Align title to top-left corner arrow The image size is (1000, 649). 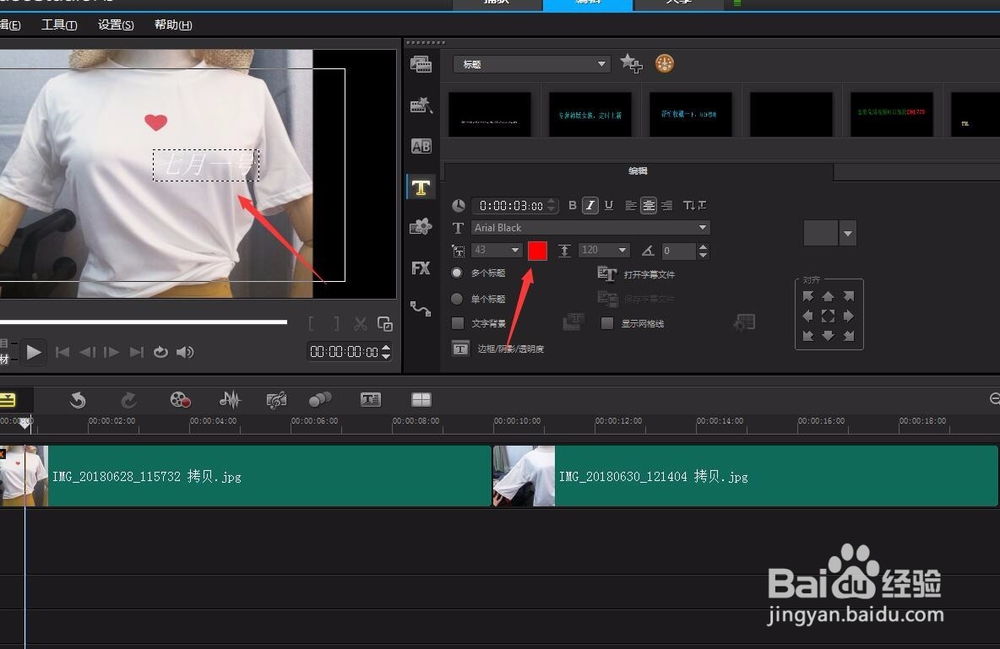808,296
